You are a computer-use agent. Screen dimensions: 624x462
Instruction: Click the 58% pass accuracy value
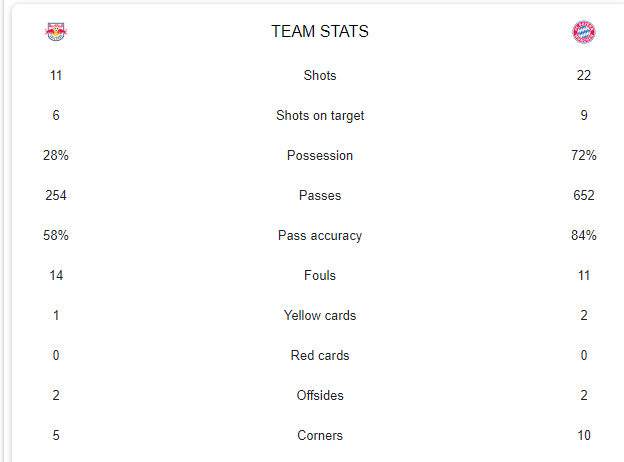(56, 236)
